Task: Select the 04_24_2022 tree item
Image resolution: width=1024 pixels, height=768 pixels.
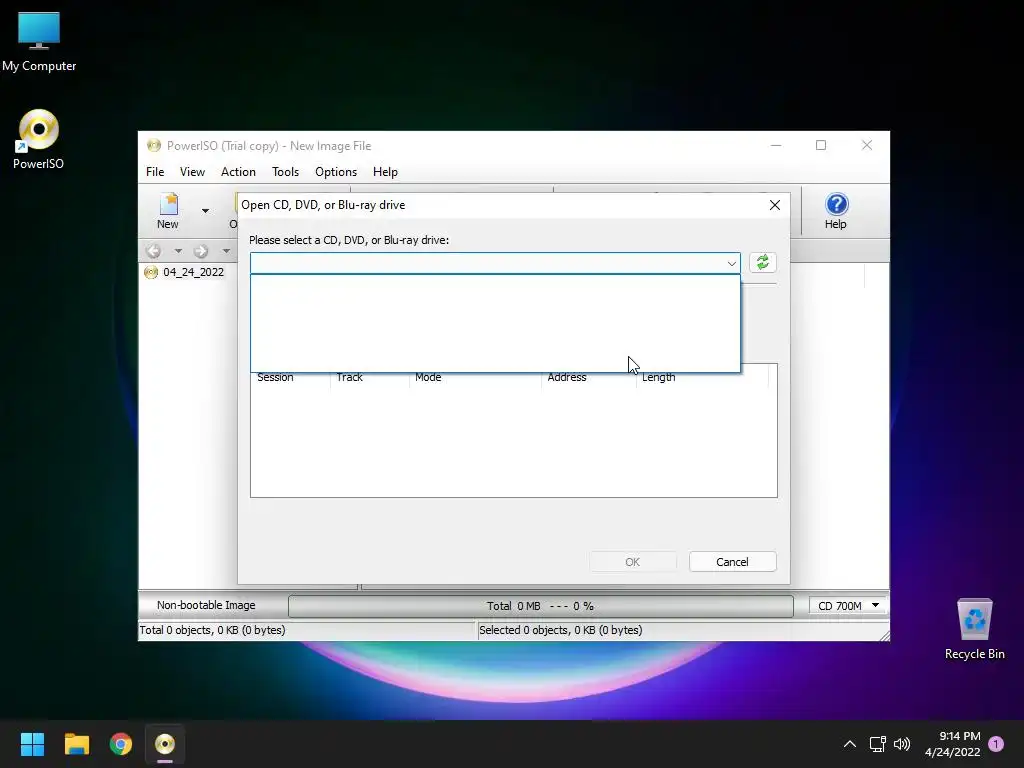Action: (x=193, y=272)
